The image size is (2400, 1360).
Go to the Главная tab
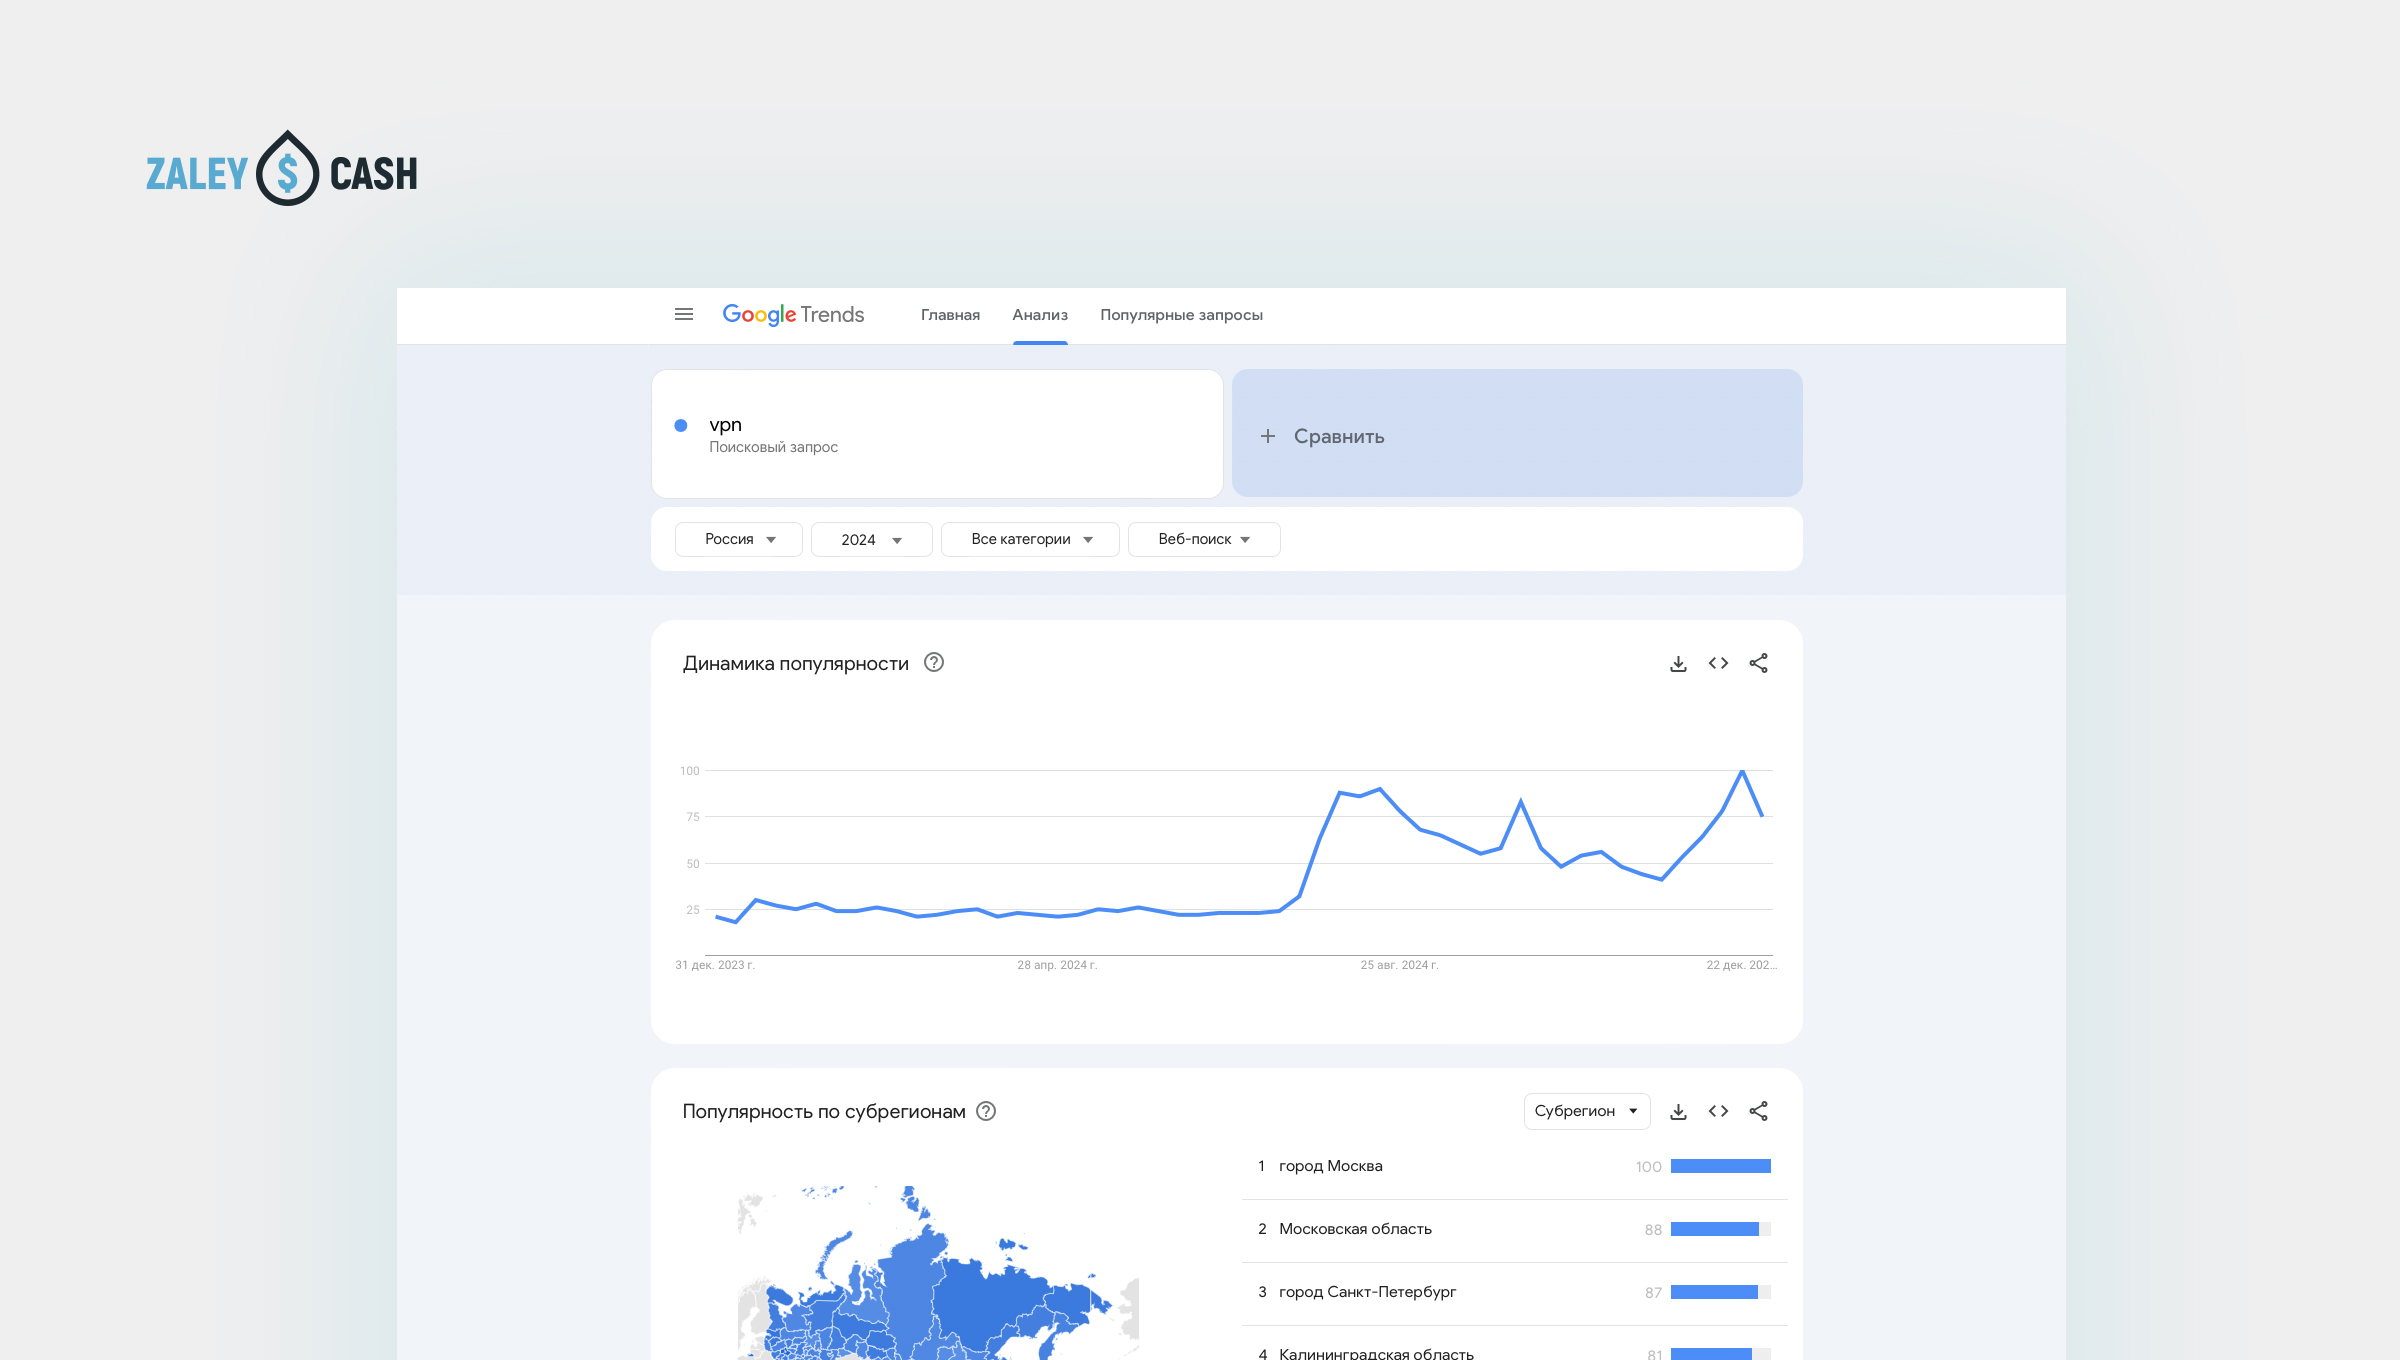point(950,315)
